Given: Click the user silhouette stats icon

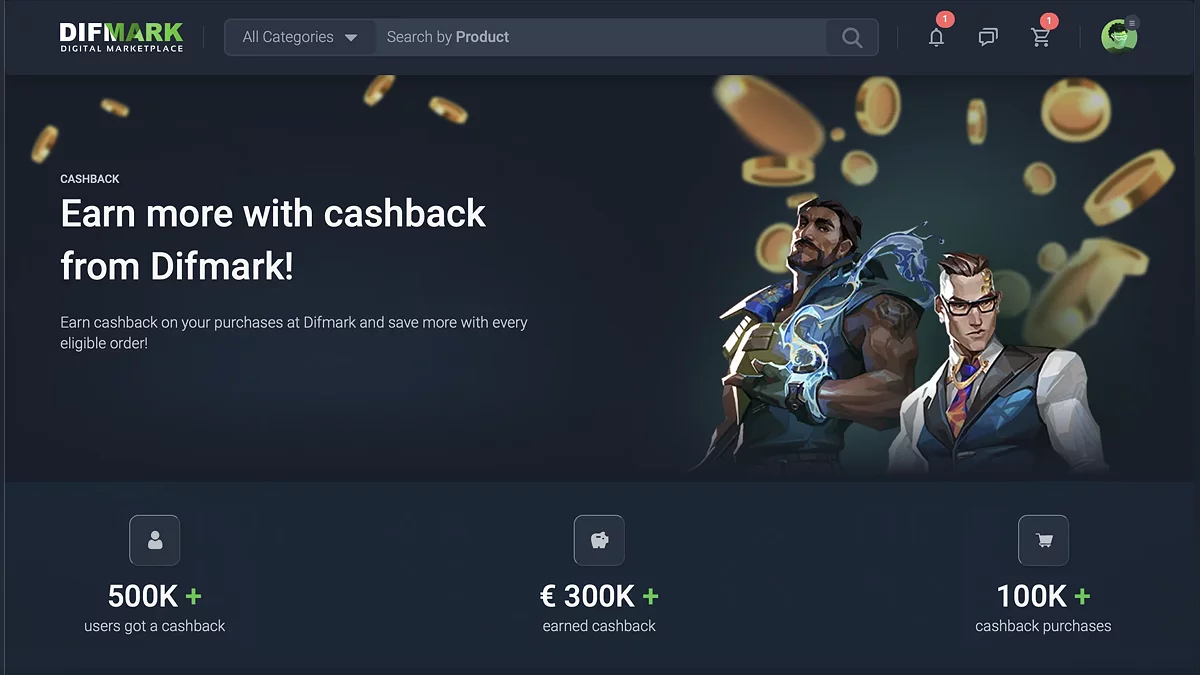Looking at the screenshot, I should [155, 540].
